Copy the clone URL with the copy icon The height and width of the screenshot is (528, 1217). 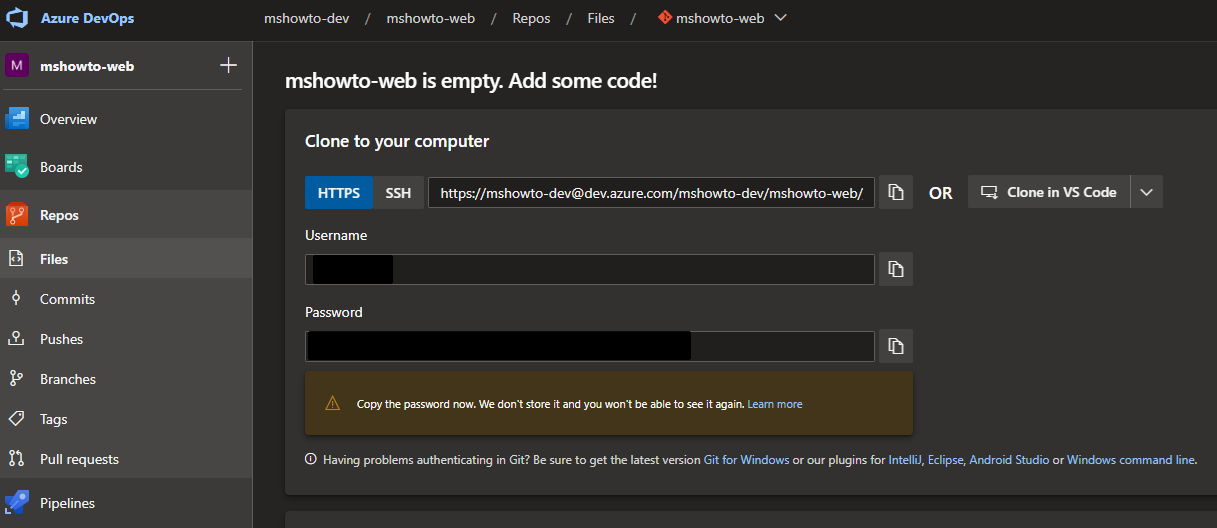(x=896, y=192)
